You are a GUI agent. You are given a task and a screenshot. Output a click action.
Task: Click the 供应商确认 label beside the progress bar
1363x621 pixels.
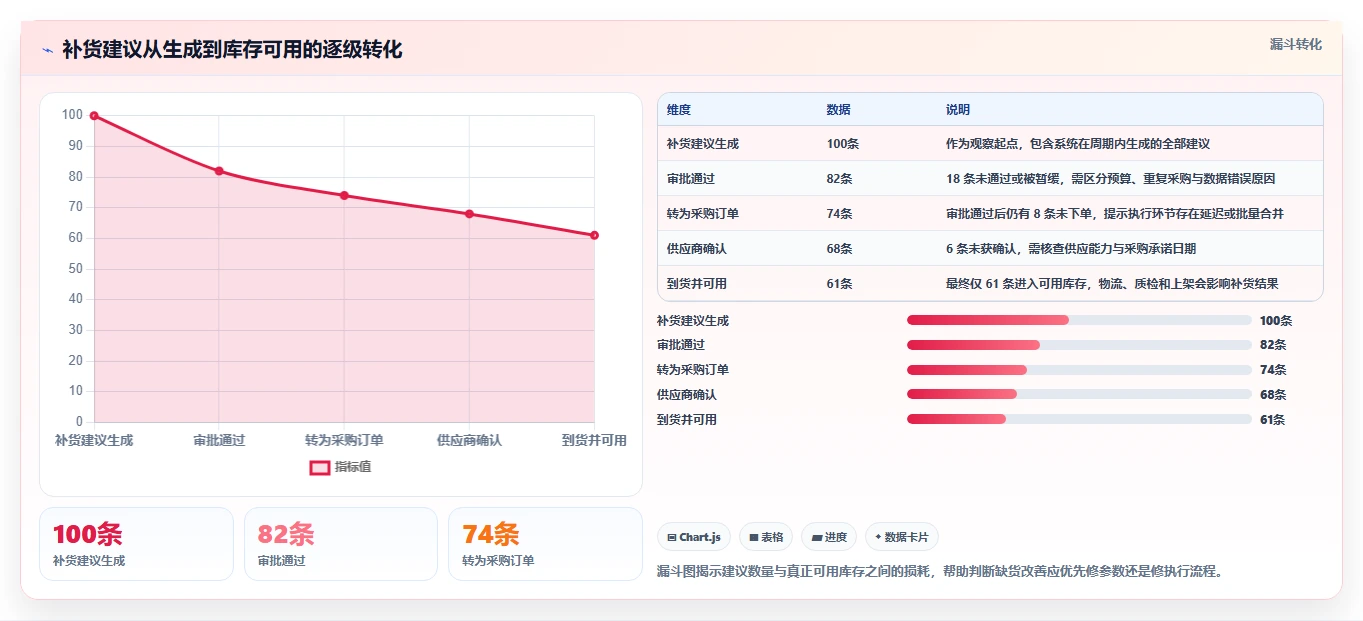[687, 395]
